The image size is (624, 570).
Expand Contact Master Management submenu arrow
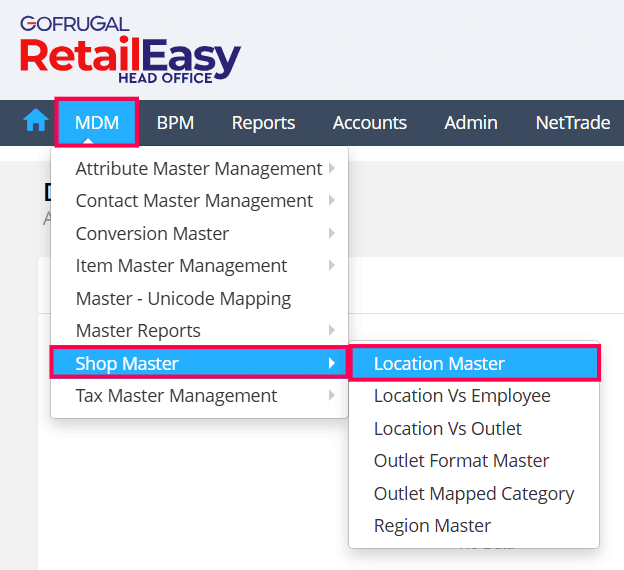click(332, 200)
